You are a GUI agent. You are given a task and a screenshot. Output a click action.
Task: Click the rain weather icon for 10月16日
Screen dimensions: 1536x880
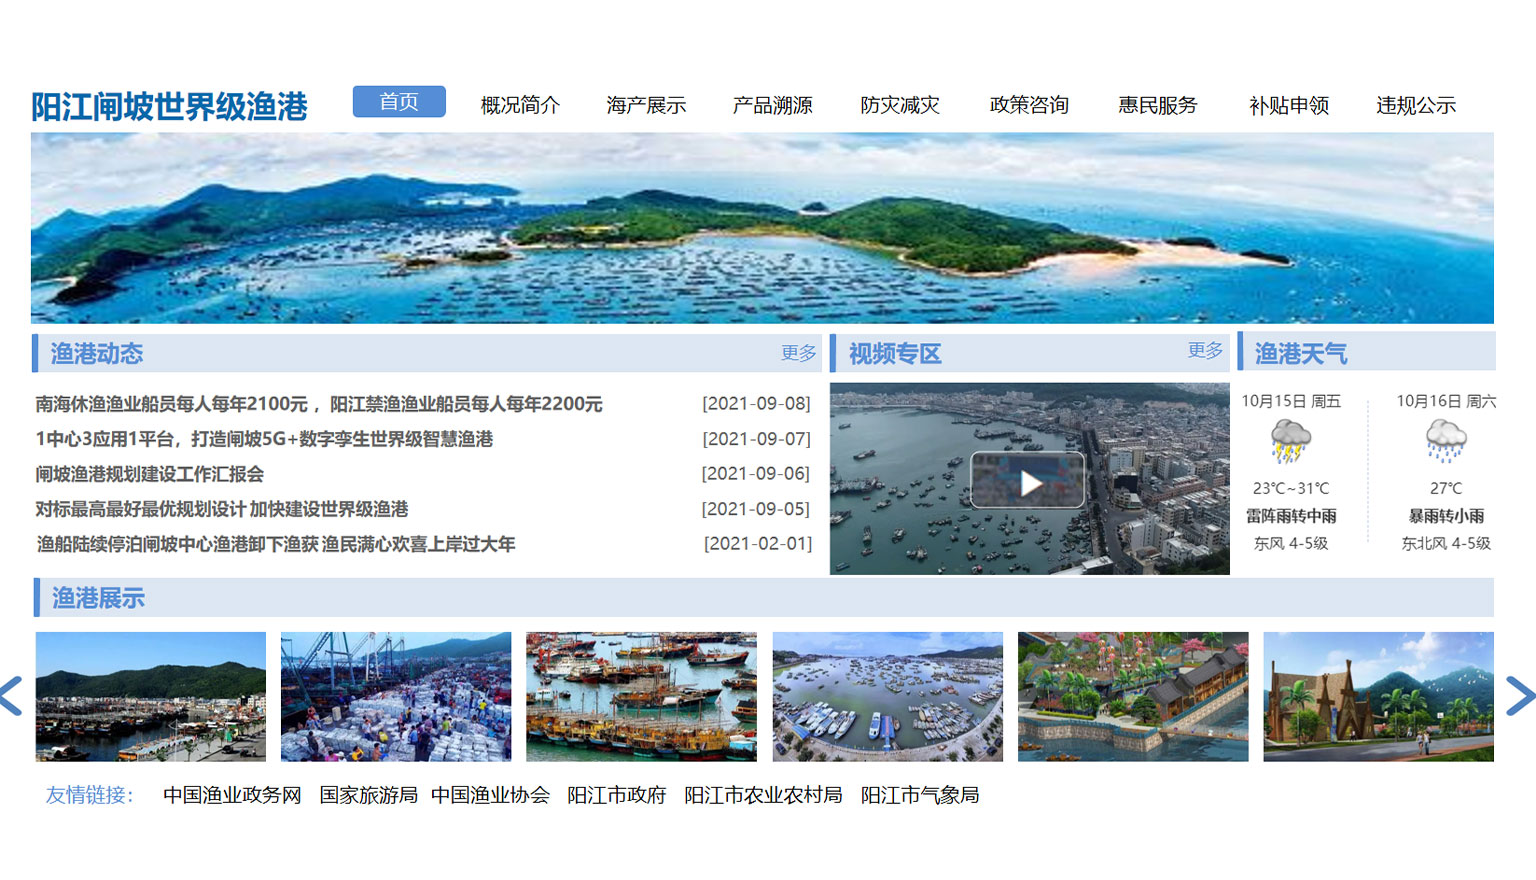pos(1445,440)
